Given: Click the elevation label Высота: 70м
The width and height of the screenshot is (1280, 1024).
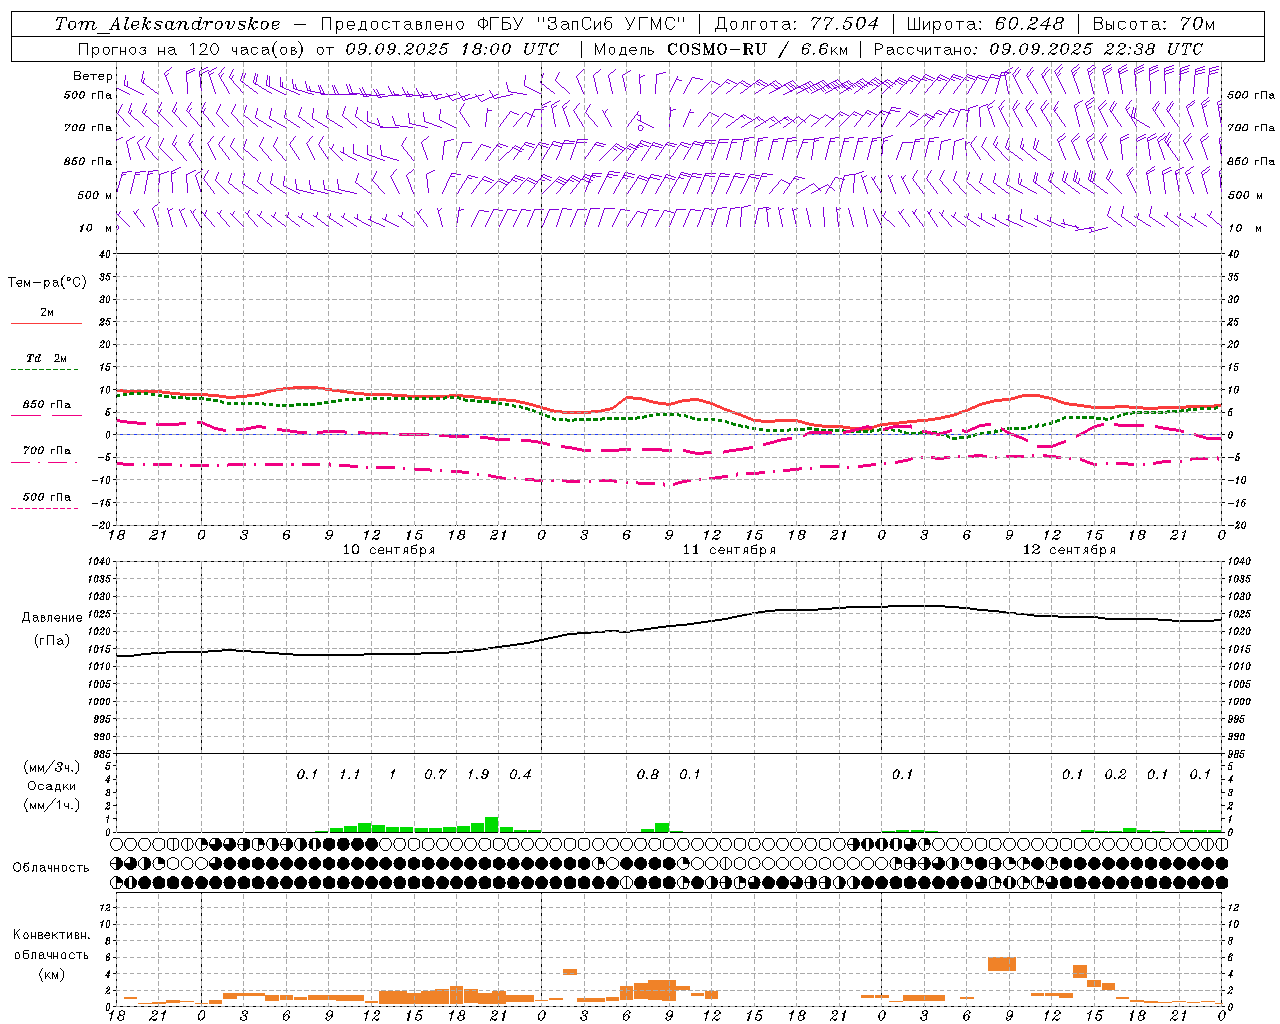Looking at the screenshot, I should coord(1154,23).
